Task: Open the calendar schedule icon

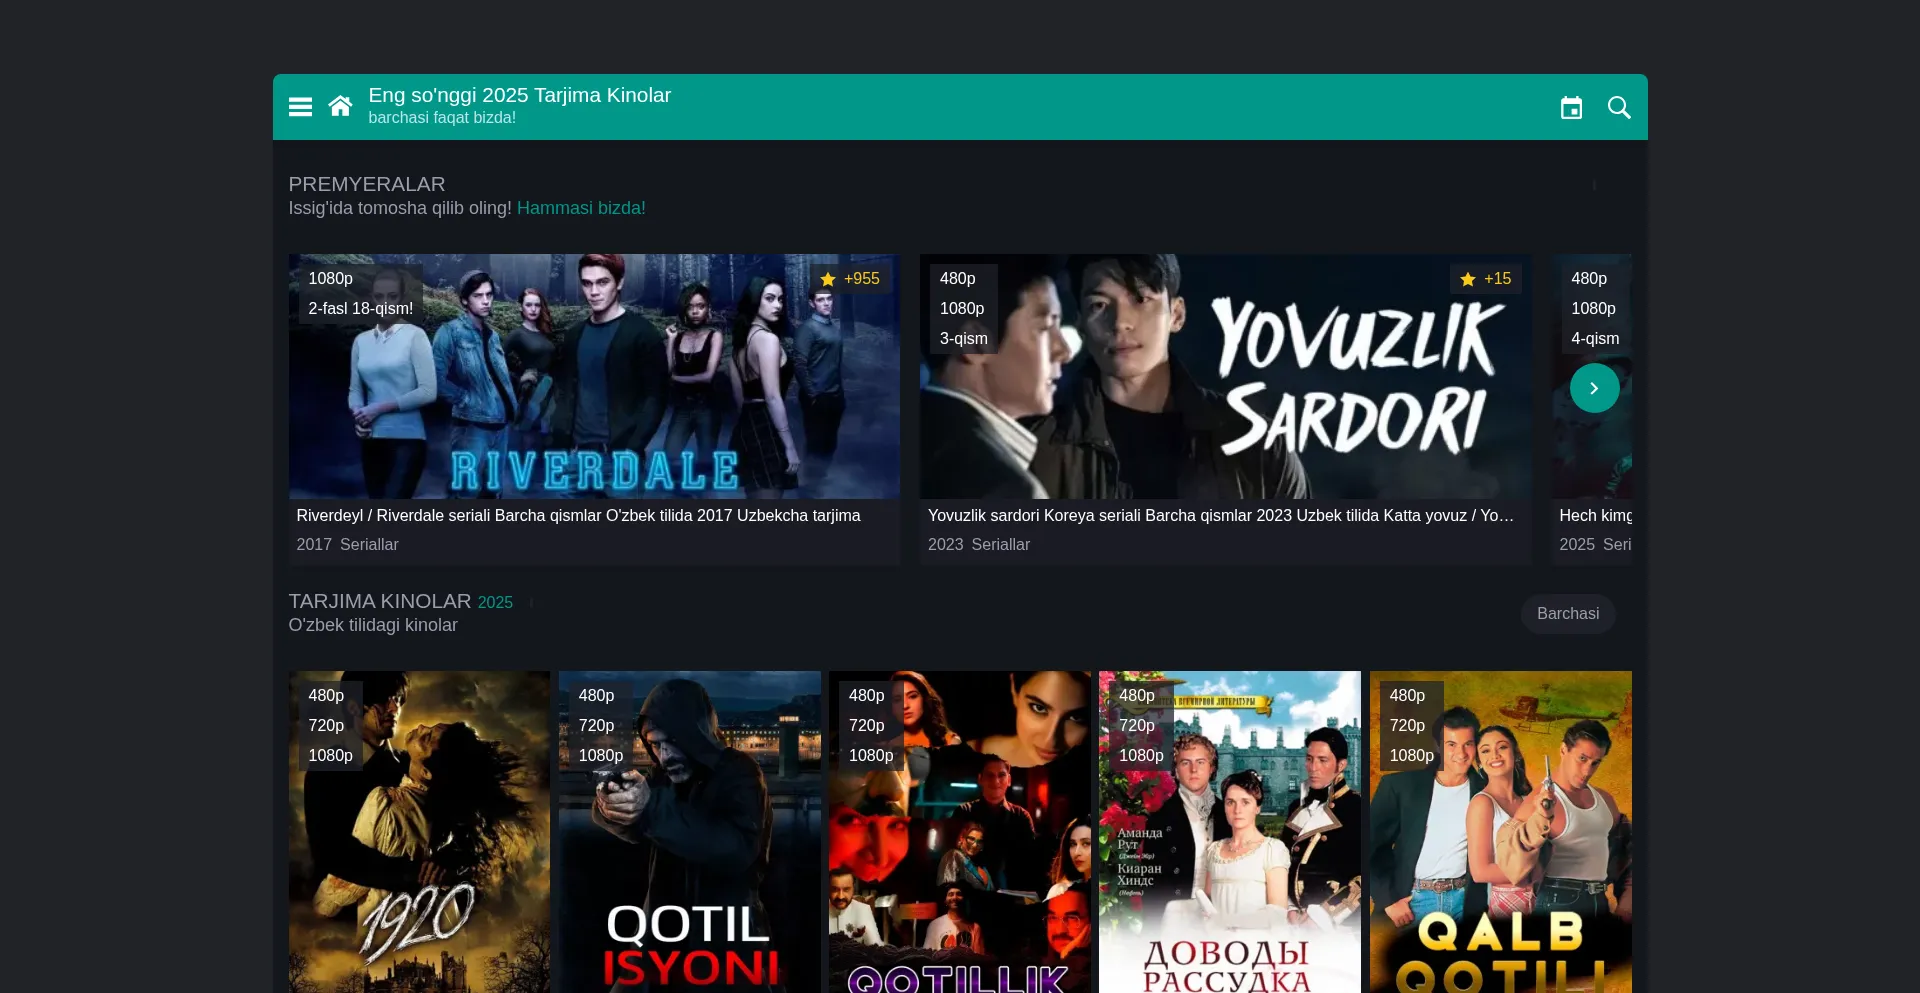Action: tap(1571, 107)
